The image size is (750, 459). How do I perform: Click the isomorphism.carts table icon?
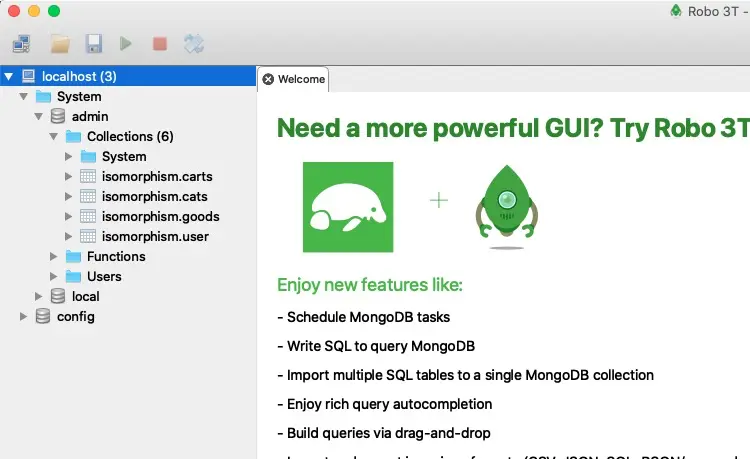tap(88, 176)
